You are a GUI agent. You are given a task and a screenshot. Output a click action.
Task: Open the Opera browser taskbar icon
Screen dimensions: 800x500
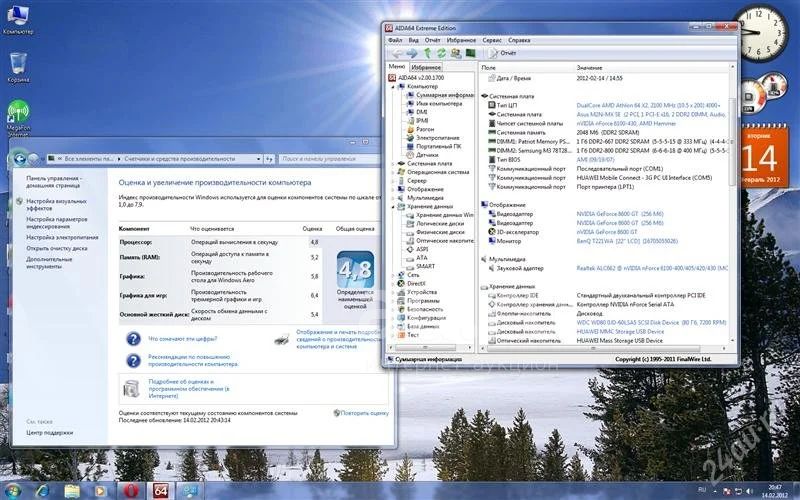pyautogui.click(x=131, y=491)
